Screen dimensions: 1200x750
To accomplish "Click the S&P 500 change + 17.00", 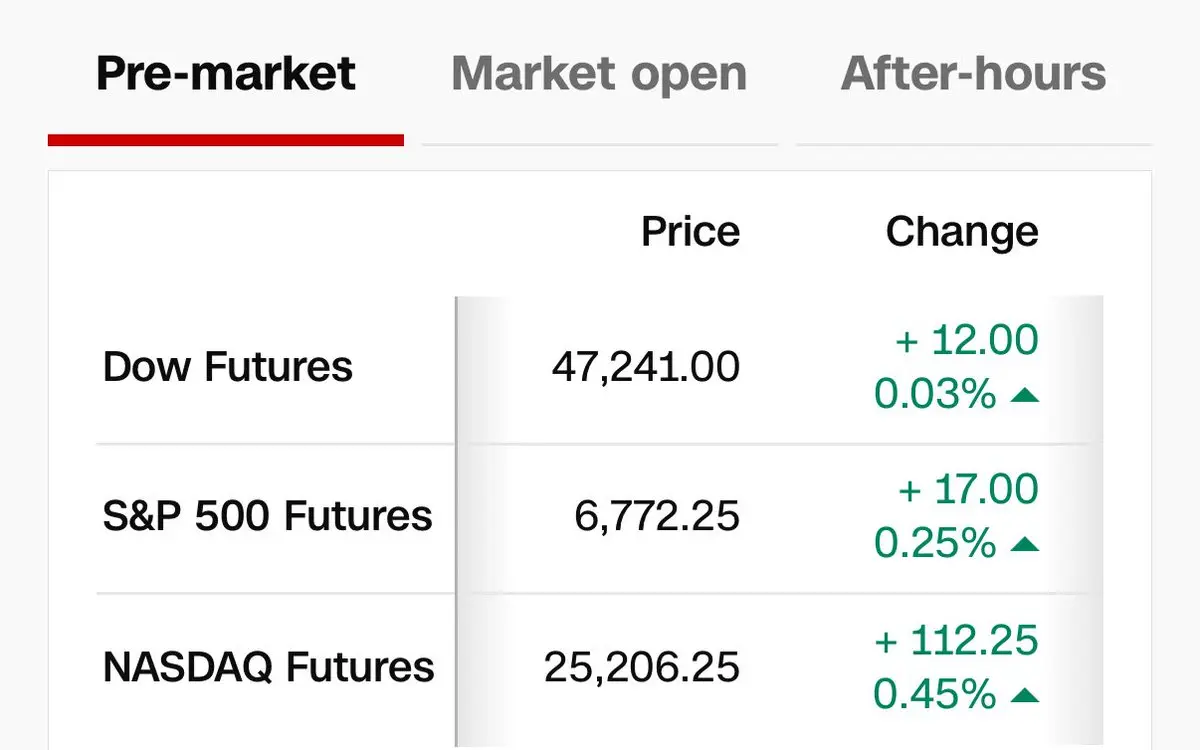I will (967, 491).
